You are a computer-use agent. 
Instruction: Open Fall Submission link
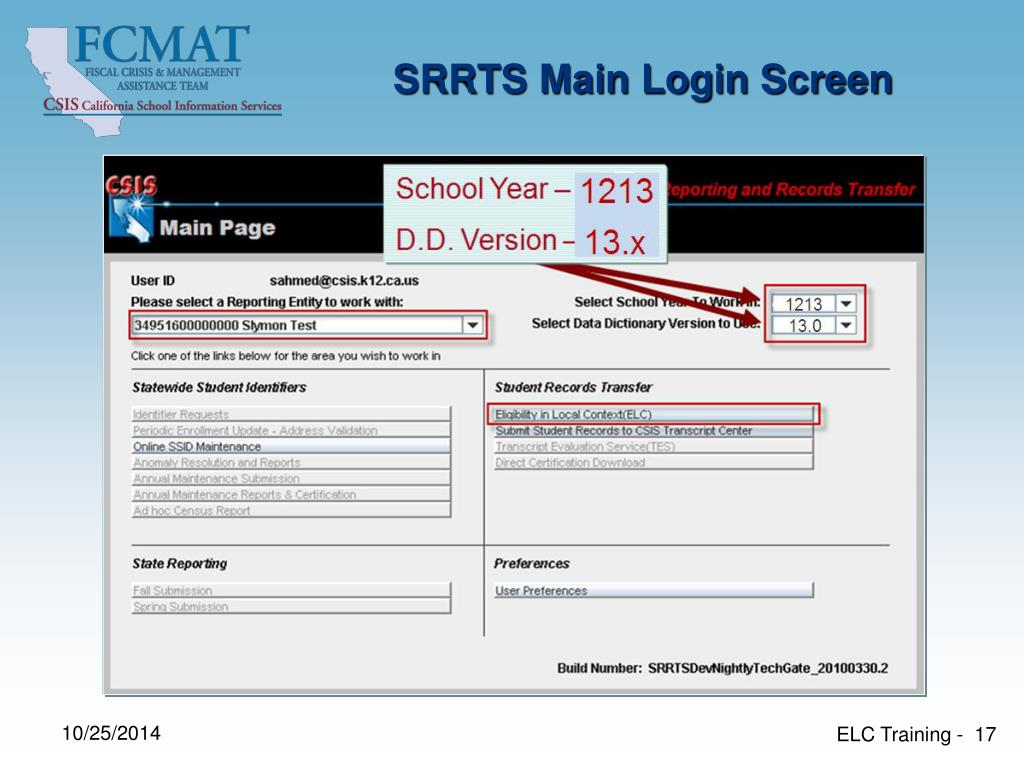291,590
